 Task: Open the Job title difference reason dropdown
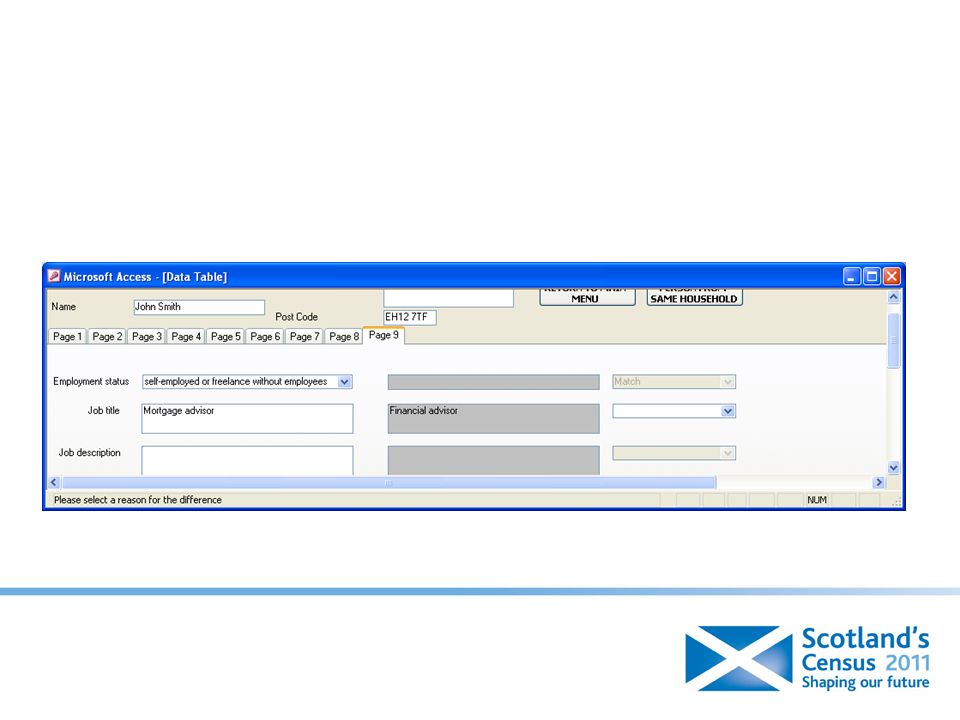point(727,411)
